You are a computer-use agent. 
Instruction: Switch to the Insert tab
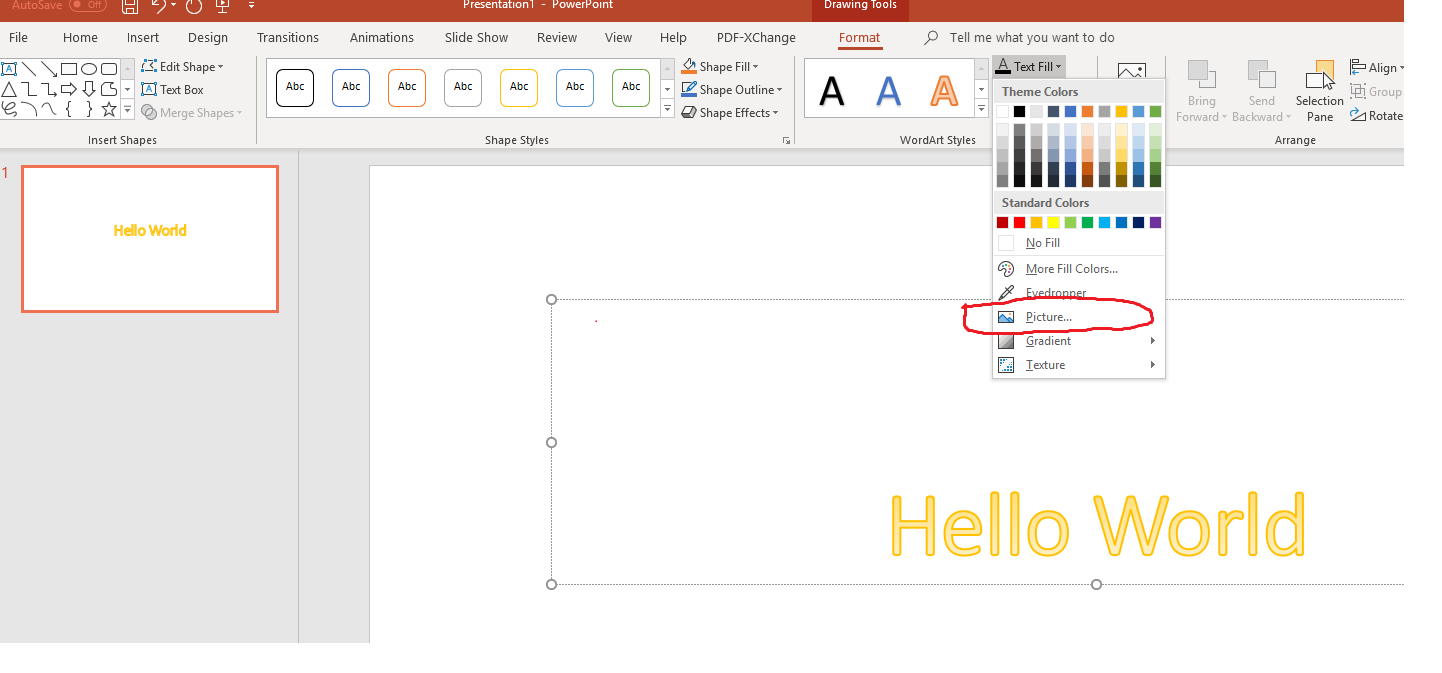tap(143, 38)
